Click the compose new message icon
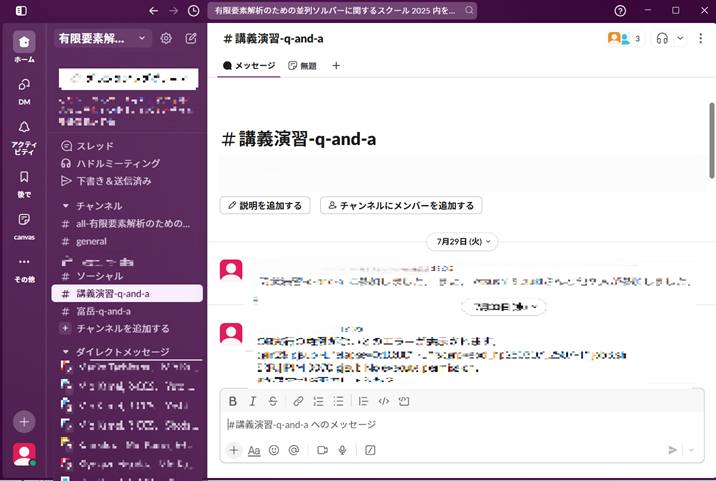Screen dimensions: 716x481 [x=191, y=38]
